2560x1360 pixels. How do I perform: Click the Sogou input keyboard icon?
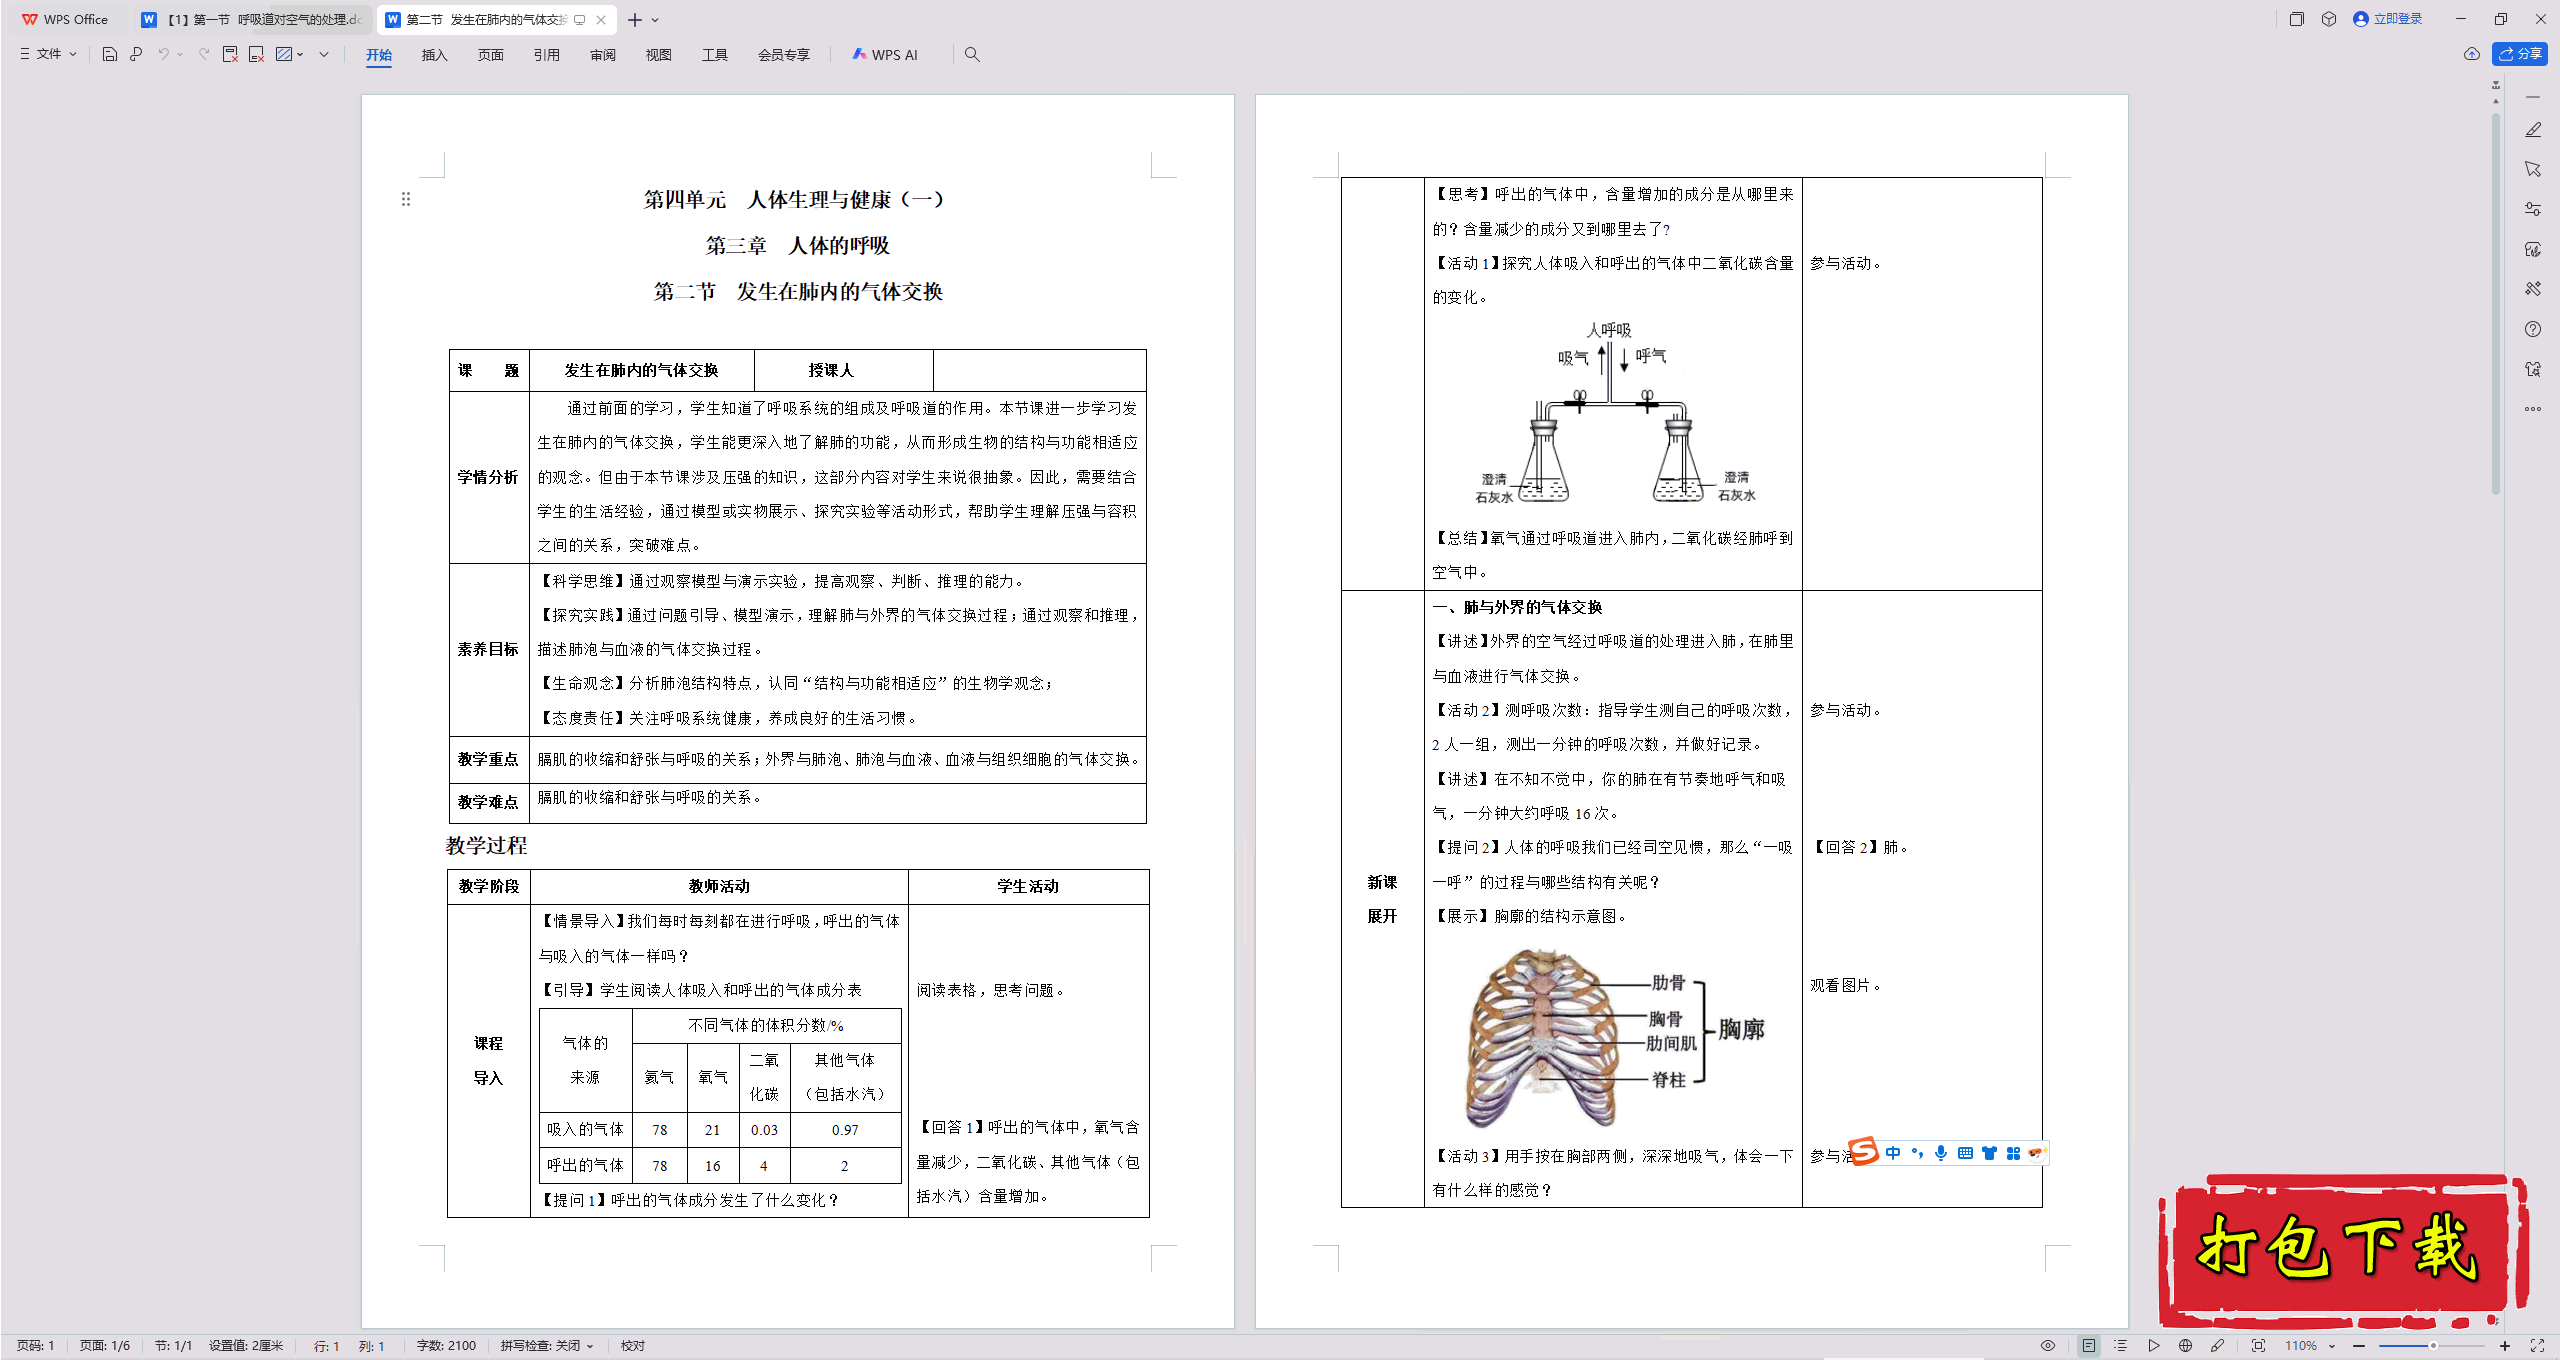(1965, 1153)
